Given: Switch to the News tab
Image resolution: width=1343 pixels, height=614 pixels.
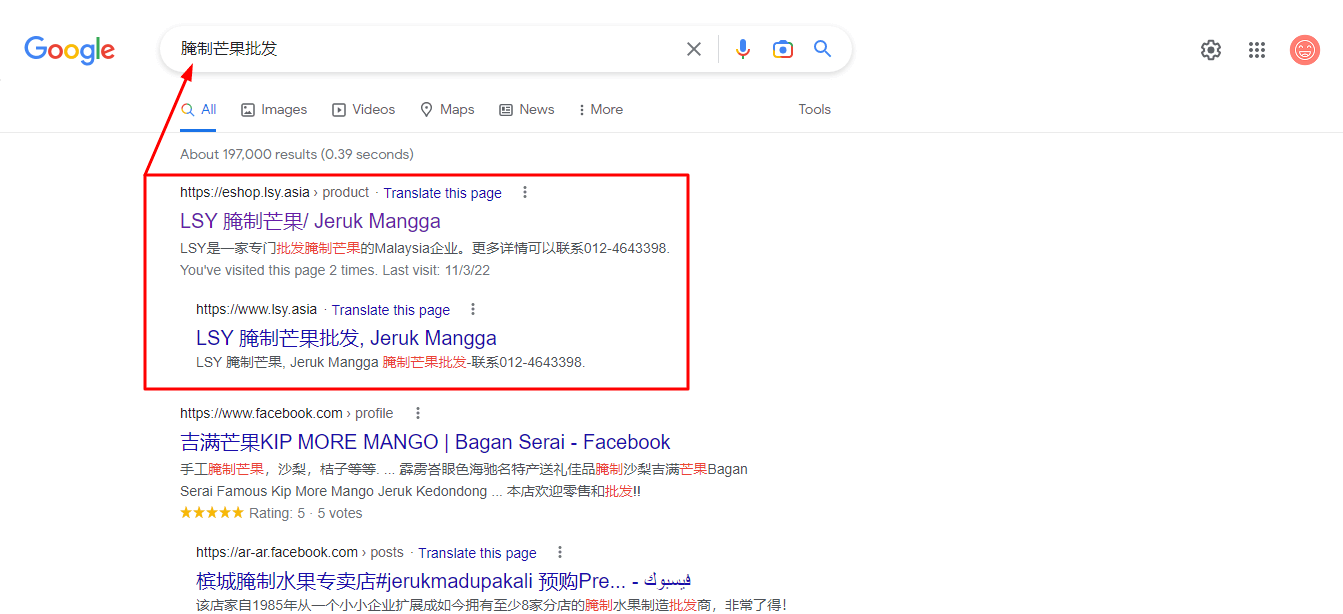Looking at the screenshot, I should (x=527, y=110).
